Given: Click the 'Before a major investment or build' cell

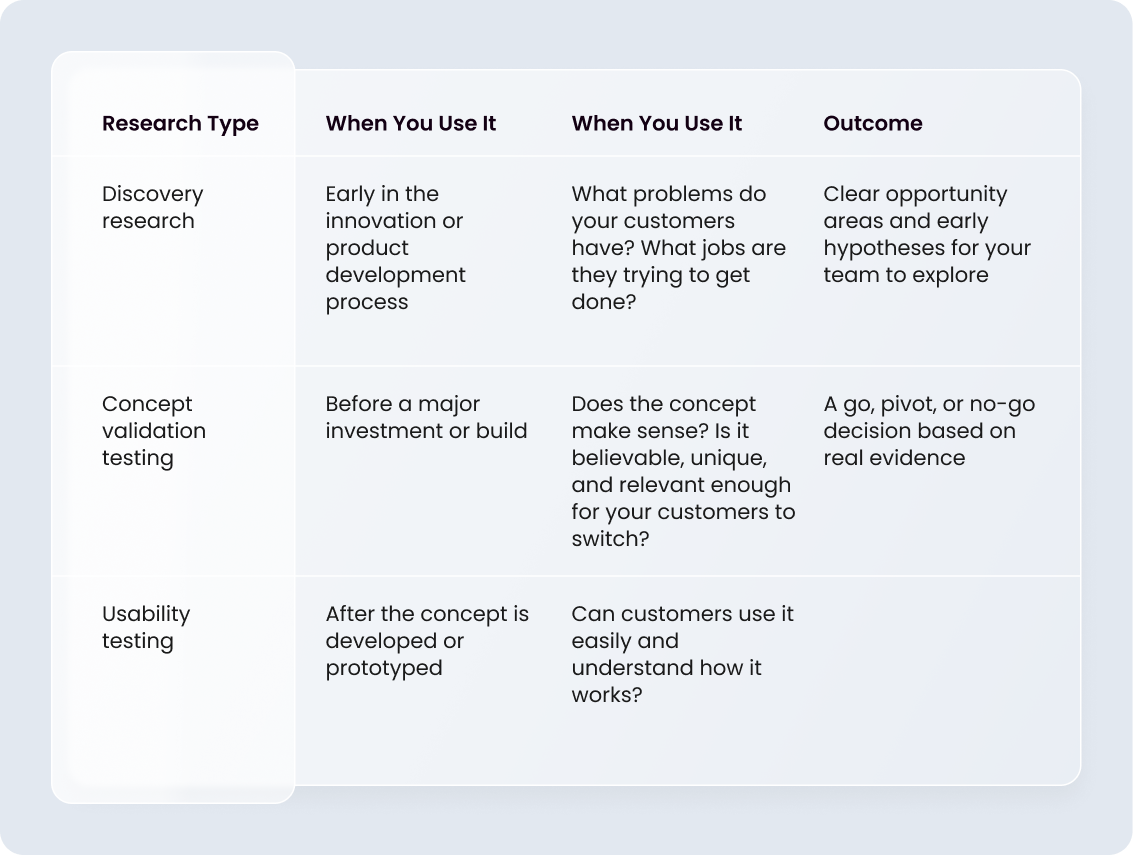Looking at the screenshot, I should coord(426,418).
